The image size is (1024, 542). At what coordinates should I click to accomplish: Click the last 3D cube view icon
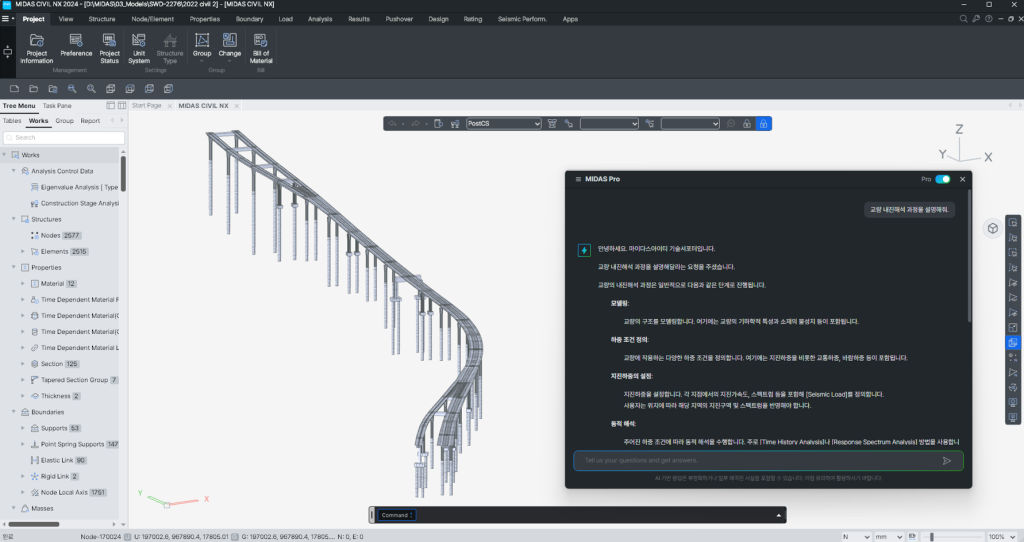(x=168, y=89)
